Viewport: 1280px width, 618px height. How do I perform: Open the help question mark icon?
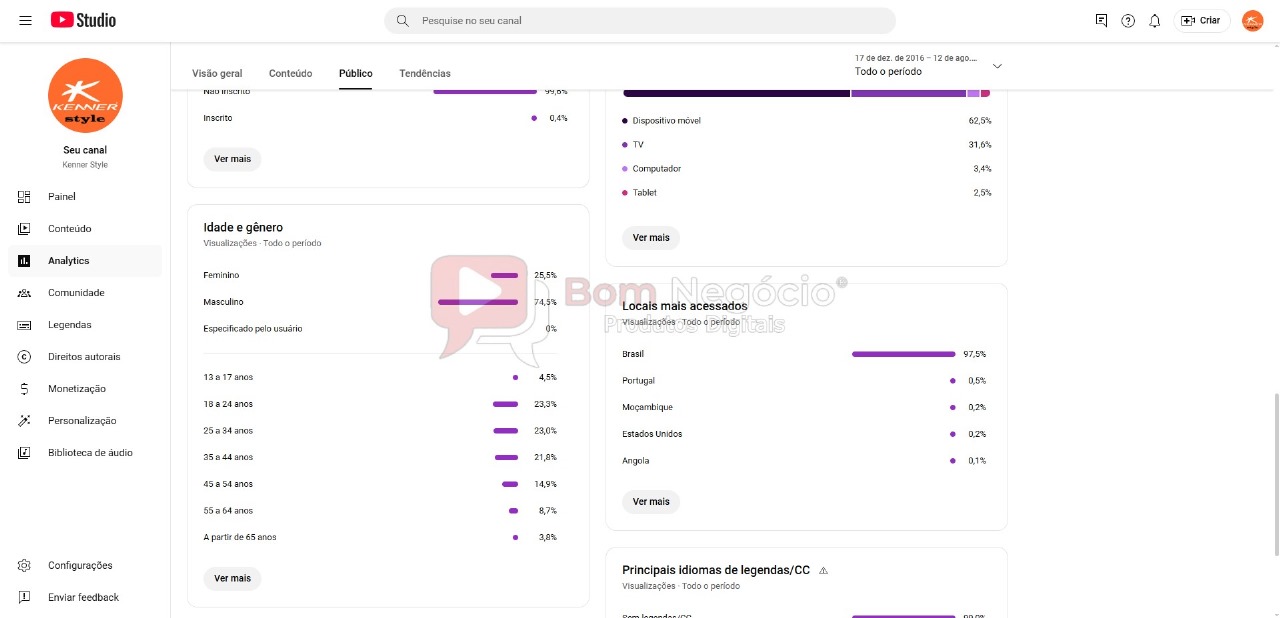click(x=1128, y=20)
